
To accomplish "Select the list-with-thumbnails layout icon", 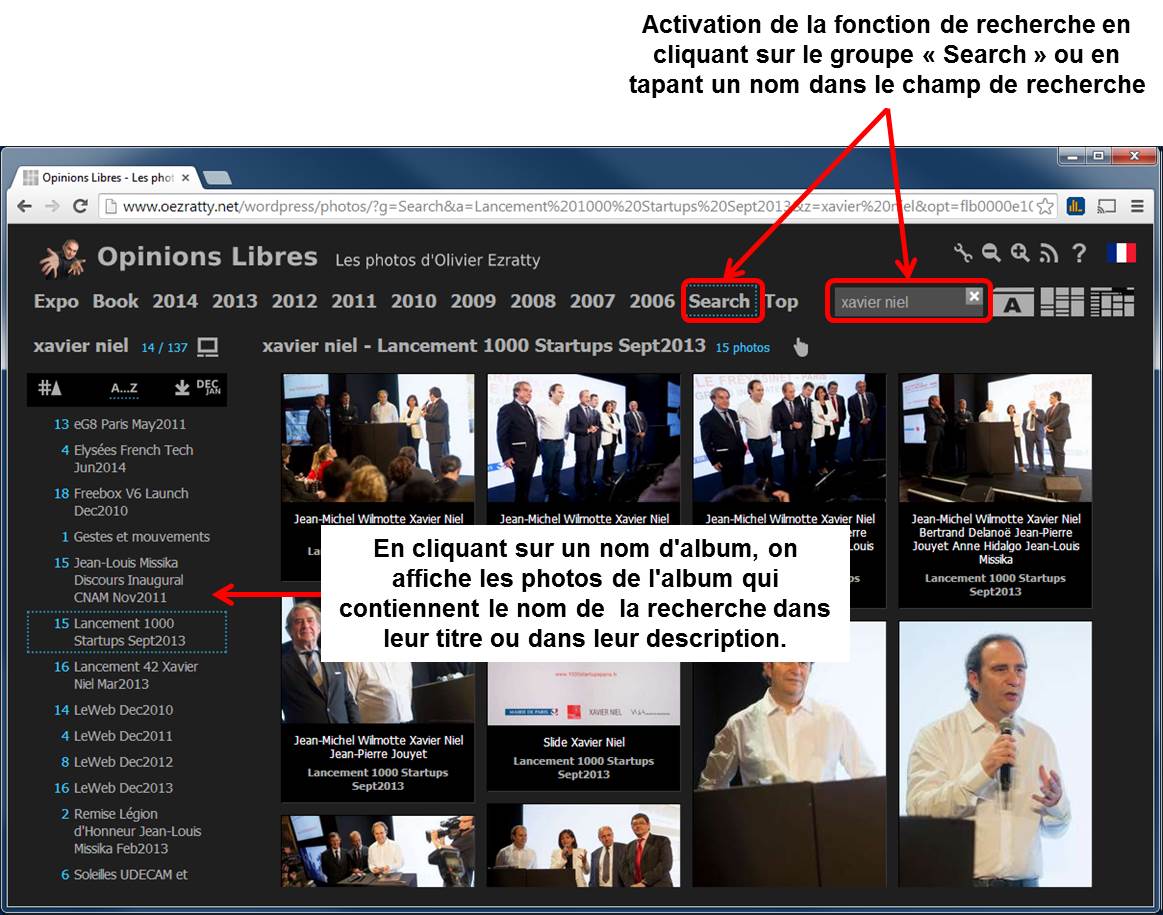I will click(1112, 302).
